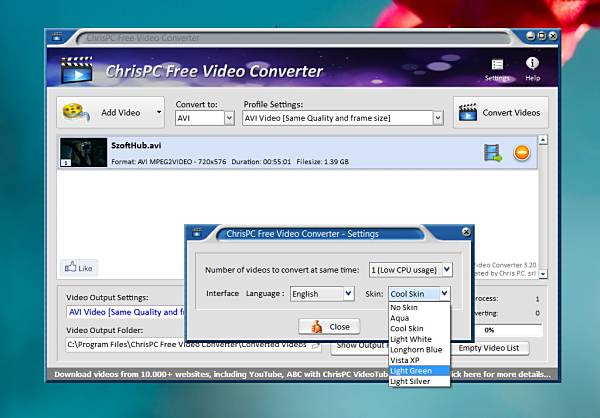Choose Longhorn Blue from the skin list
The width and height of the screenshot is (600, 418).
[419, 349]
